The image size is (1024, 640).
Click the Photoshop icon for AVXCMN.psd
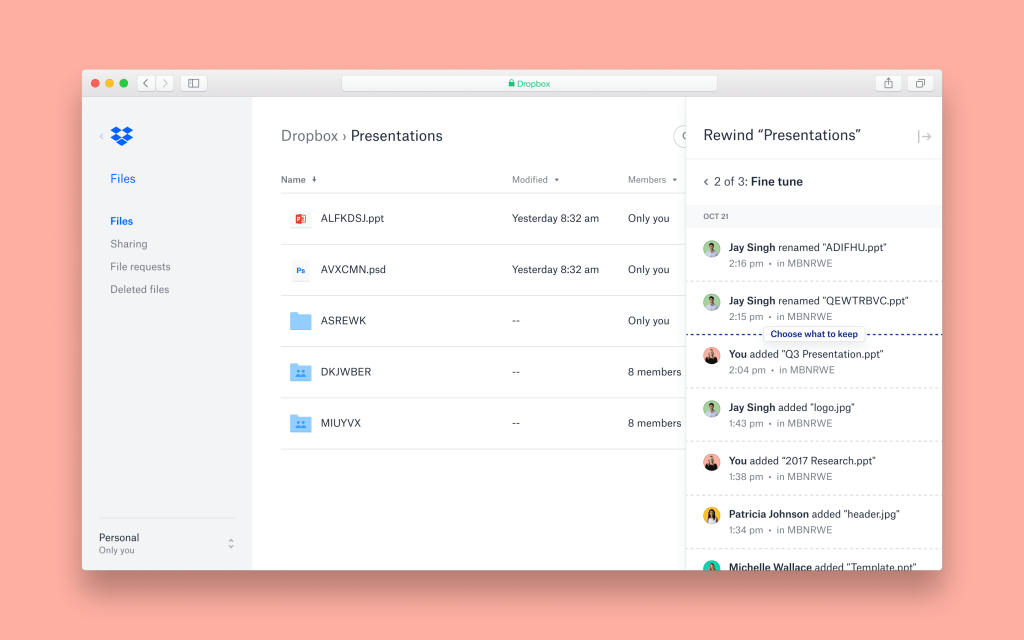[x=300, y=270]
